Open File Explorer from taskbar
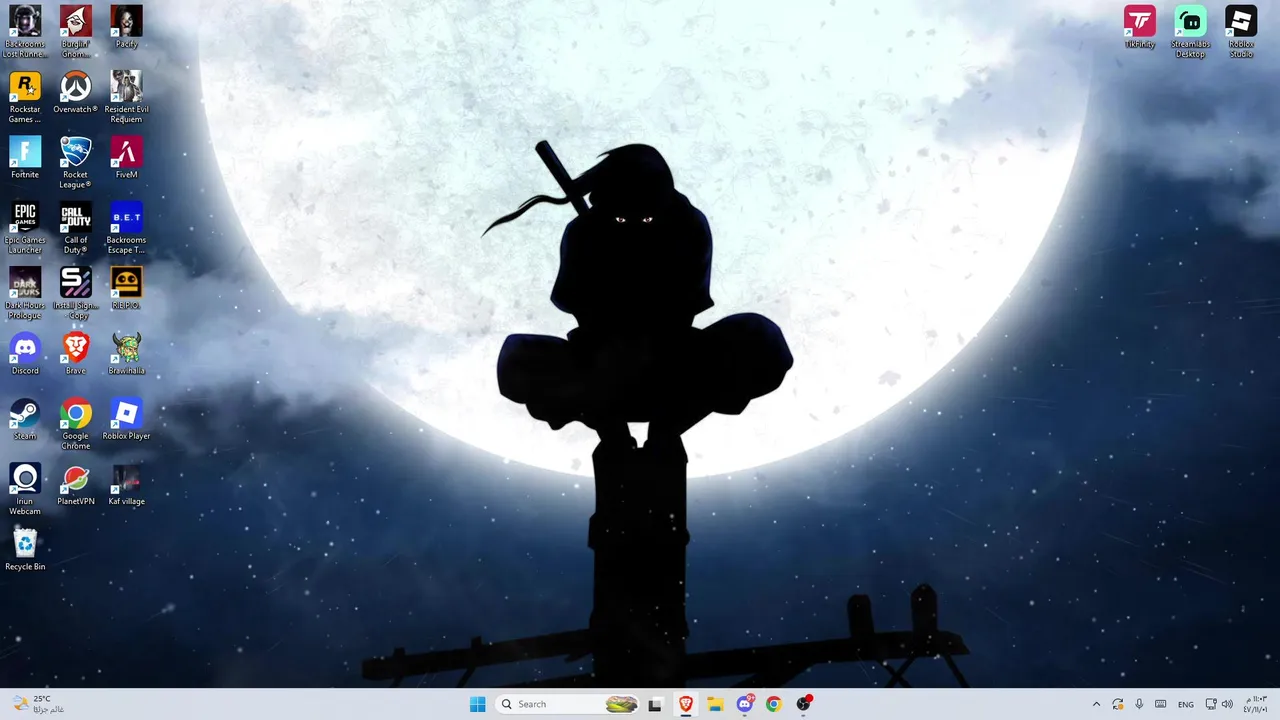This screenshot has width=1280, height=720. (715, 704)
